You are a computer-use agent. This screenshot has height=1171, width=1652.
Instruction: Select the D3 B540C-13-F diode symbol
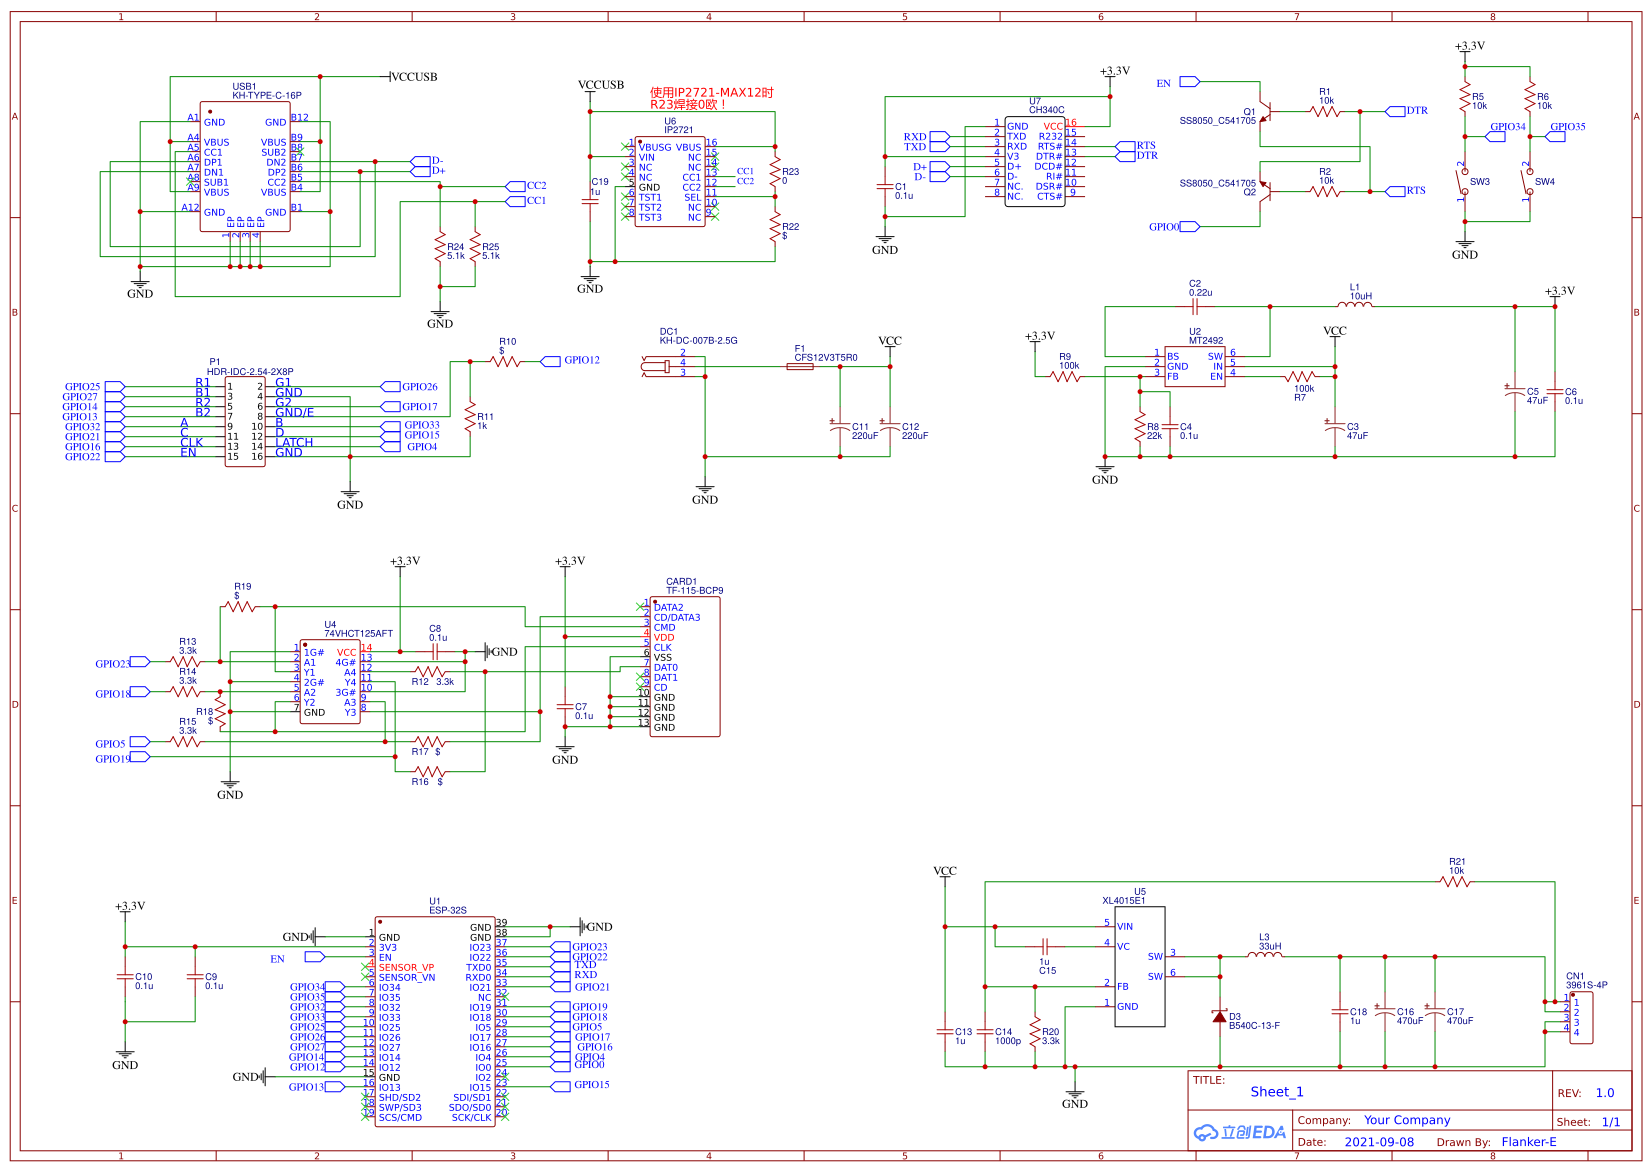pyautogui.click(x=1219, y=1016)
